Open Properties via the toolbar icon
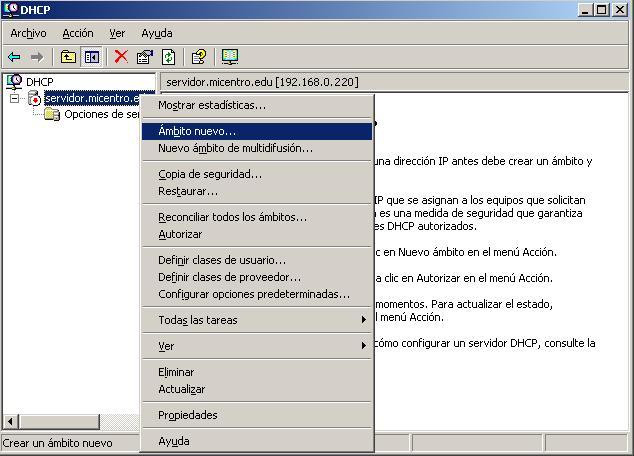 click(x=145, y=57)
